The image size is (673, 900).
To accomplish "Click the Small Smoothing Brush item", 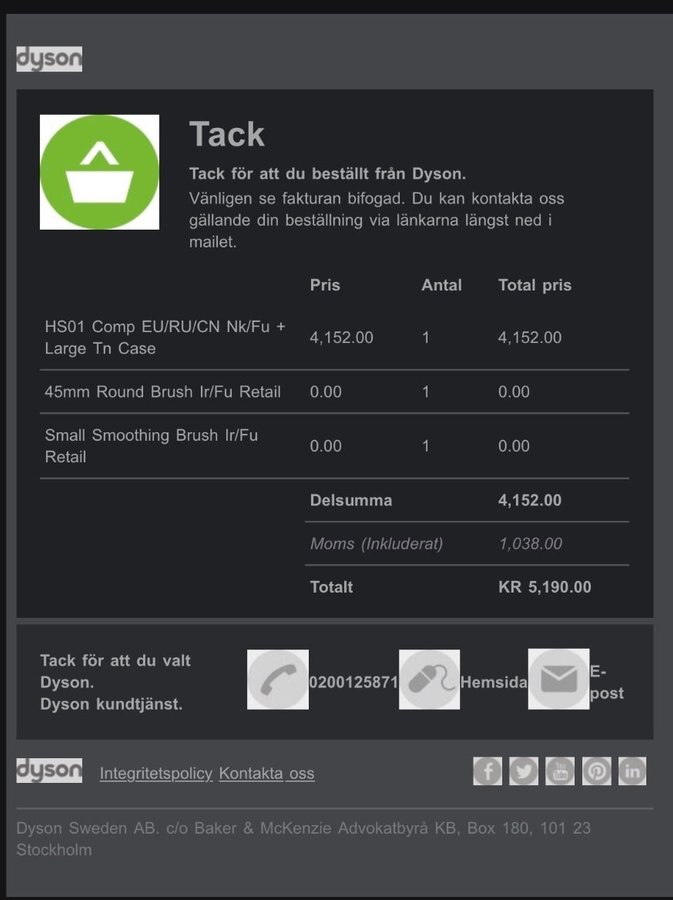I will tap(151, 446).
